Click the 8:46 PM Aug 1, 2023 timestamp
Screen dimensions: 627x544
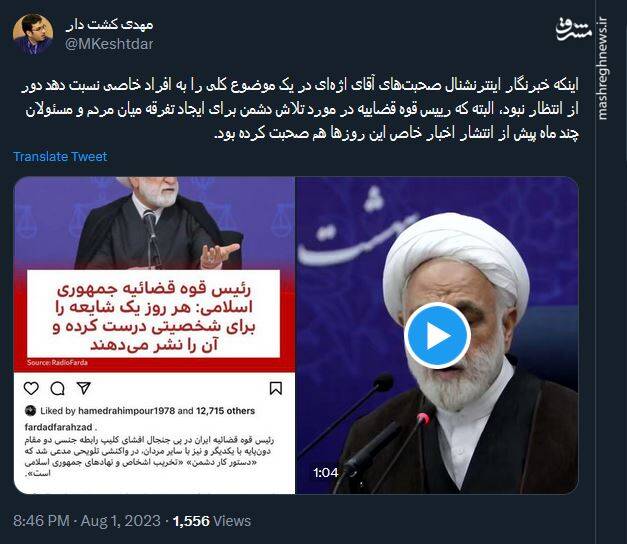(x=87, y=521)
